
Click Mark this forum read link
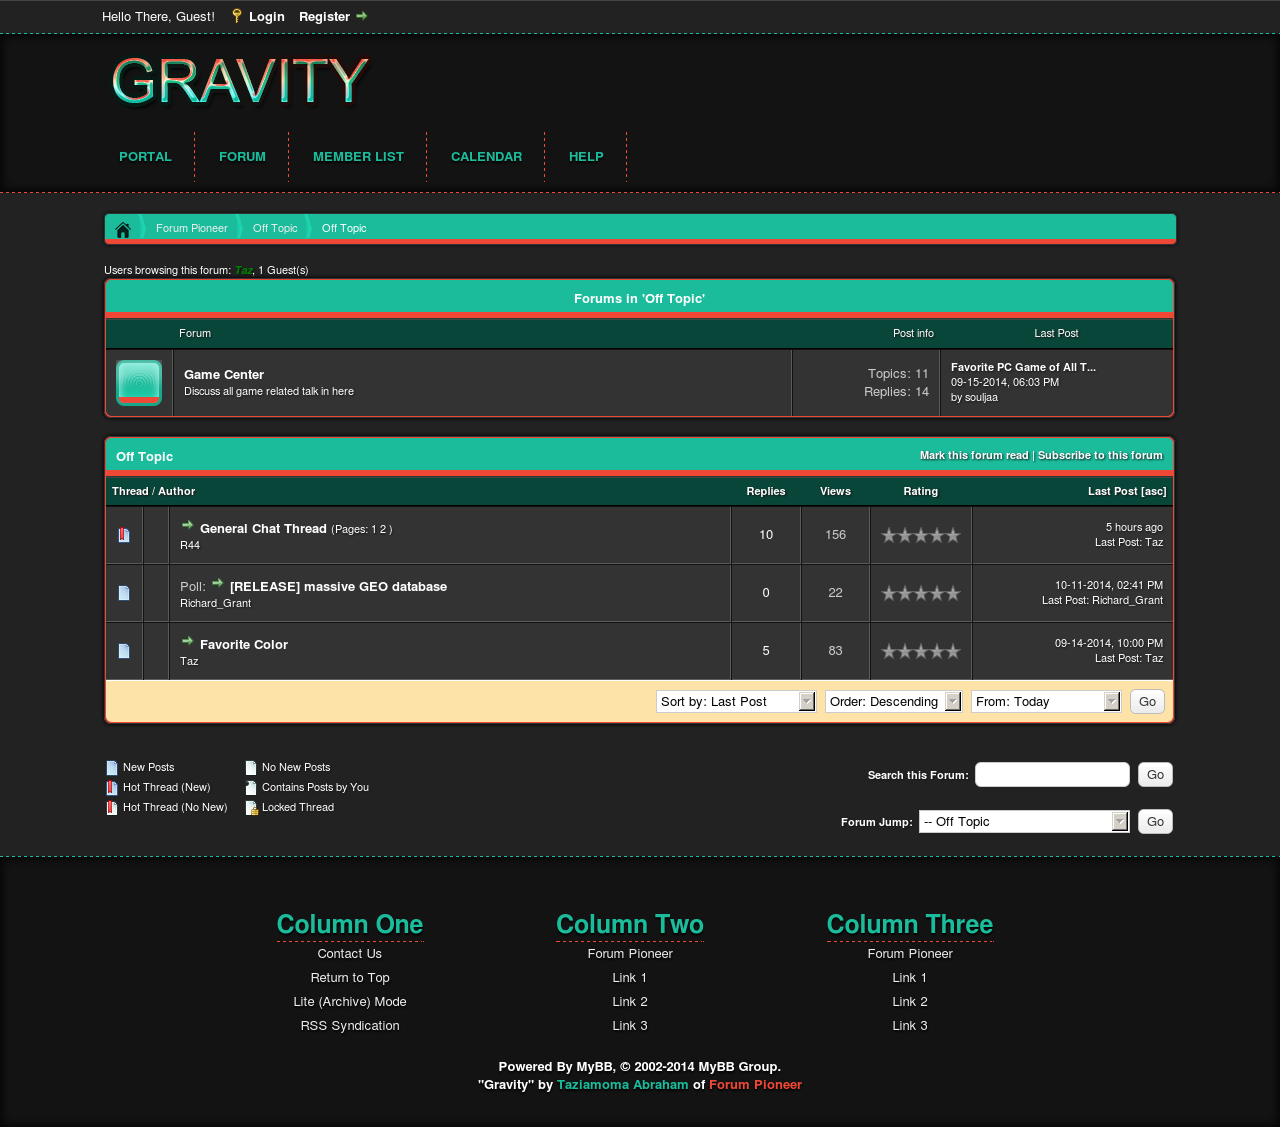pyautogui.click(x=973, y=456)
